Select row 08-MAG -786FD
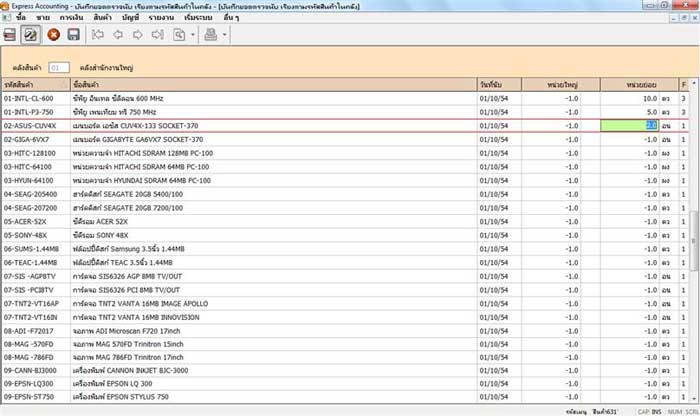Image resolution: width=700 pixels, height=416 pixels. click(x=345, y=358)
